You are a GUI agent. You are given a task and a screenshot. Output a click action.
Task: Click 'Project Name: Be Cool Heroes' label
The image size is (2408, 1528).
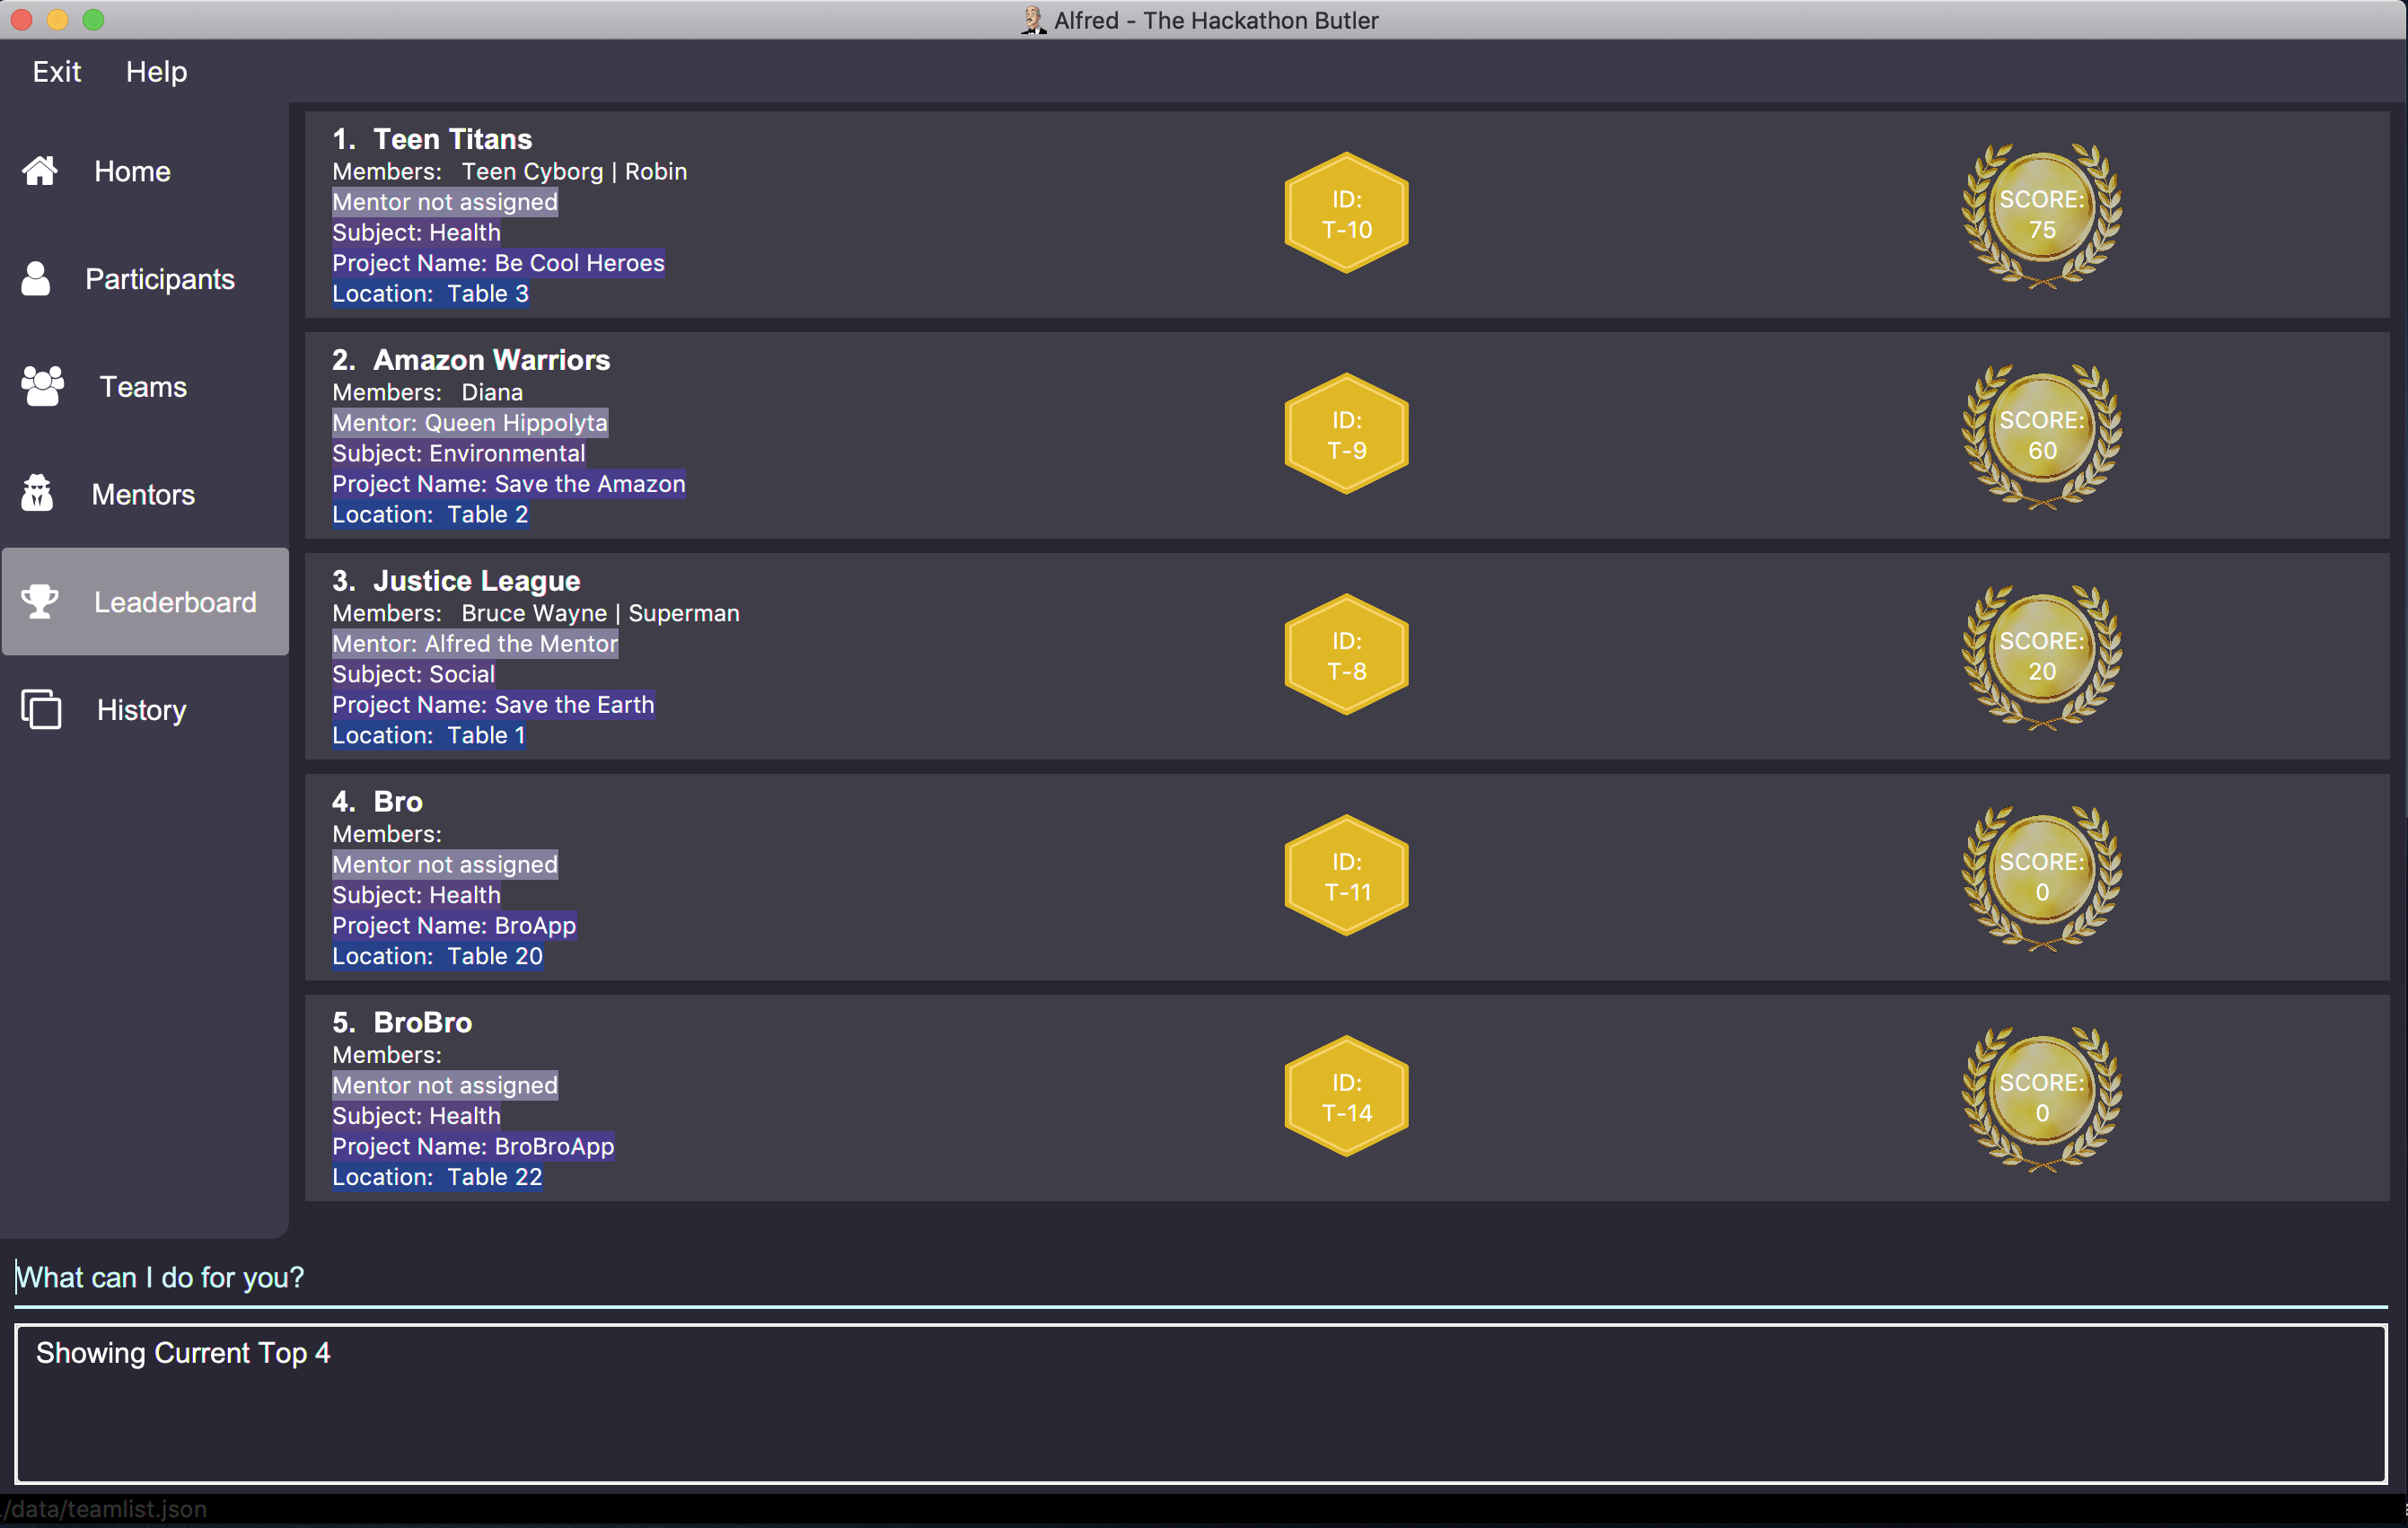499,263
